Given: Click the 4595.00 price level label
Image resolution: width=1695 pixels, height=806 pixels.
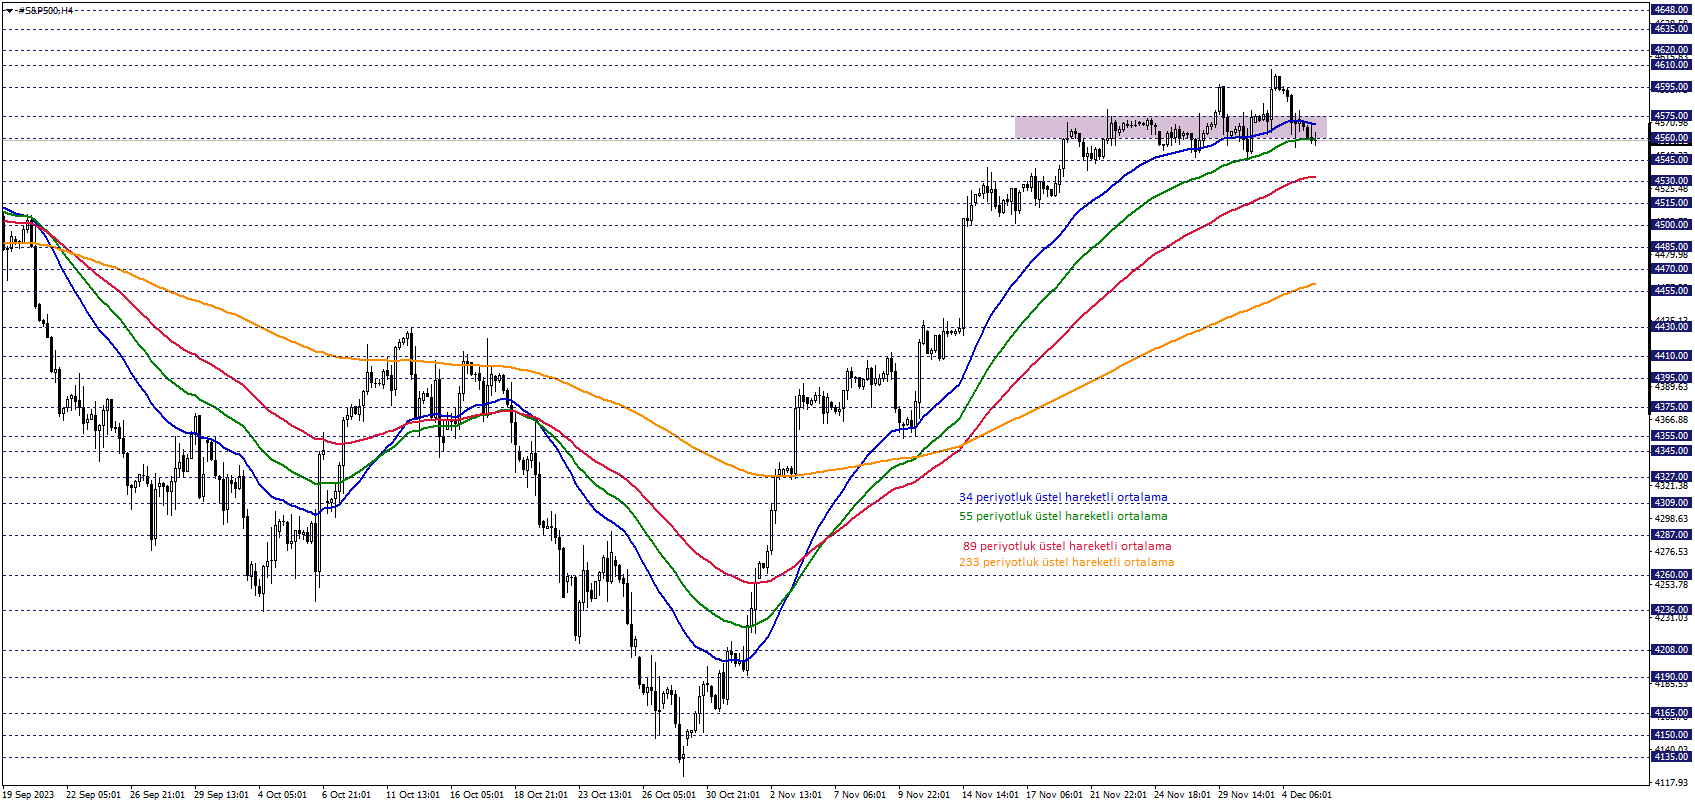Looking at the screenshot, I should [x=1671, y=87].
